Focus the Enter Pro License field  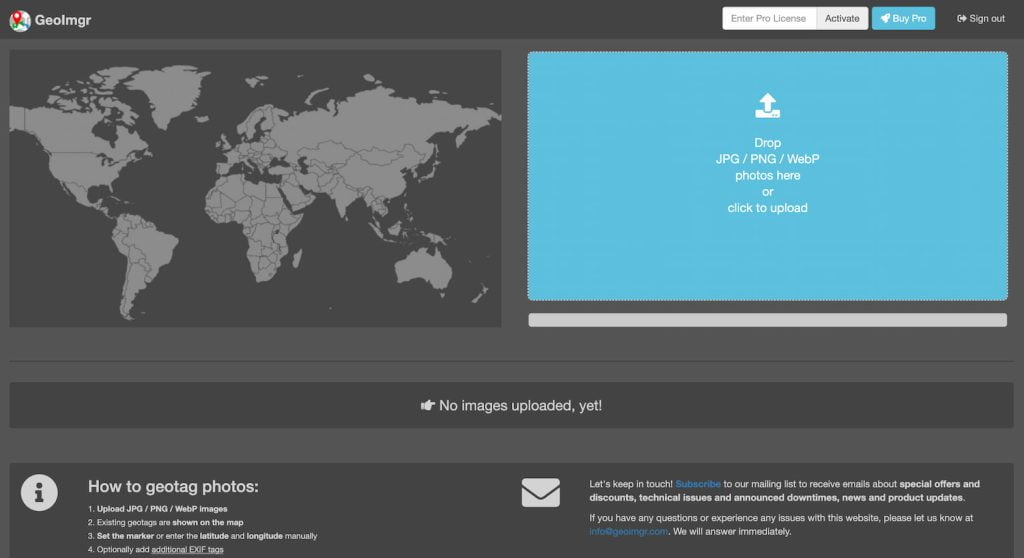769,19
